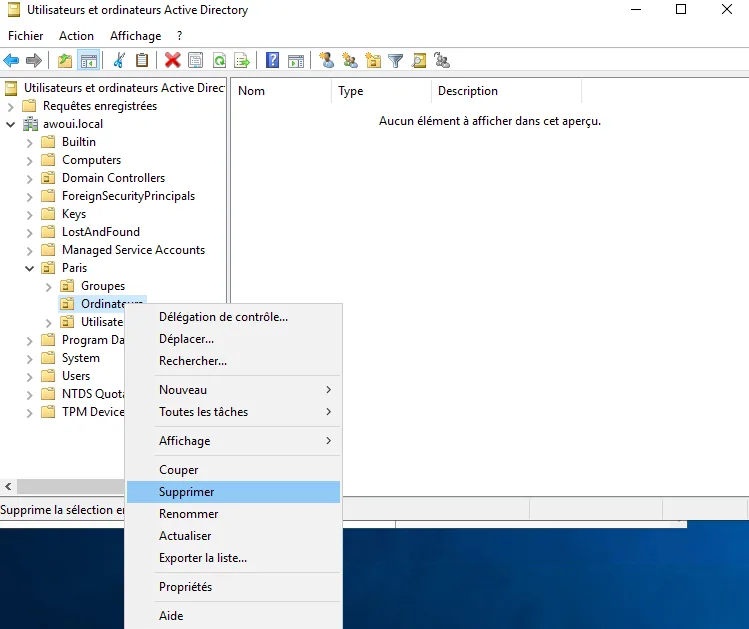Open the Action menu in menu bar
The image size is (749, 629).
pos(76,36)
